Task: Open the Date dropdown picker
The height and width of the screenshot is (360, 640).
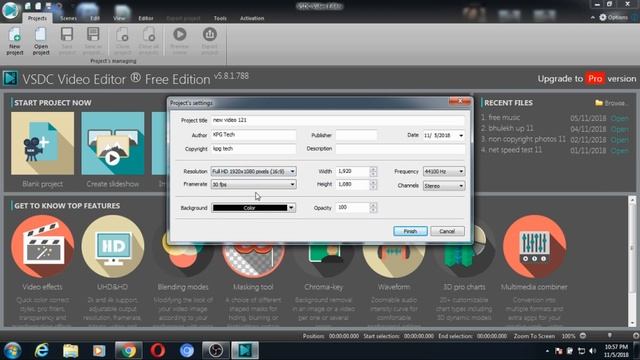Action: coord(461,136)
